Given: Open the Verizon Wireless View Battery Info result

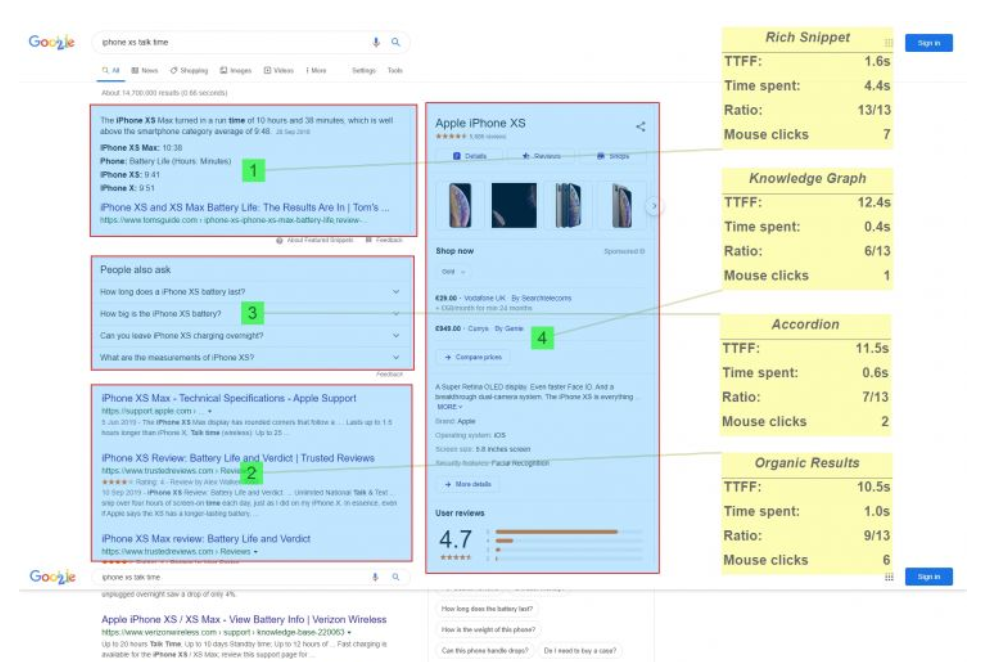Looking at the screenshot, I should pyautogui.click(x=244, y=620).
